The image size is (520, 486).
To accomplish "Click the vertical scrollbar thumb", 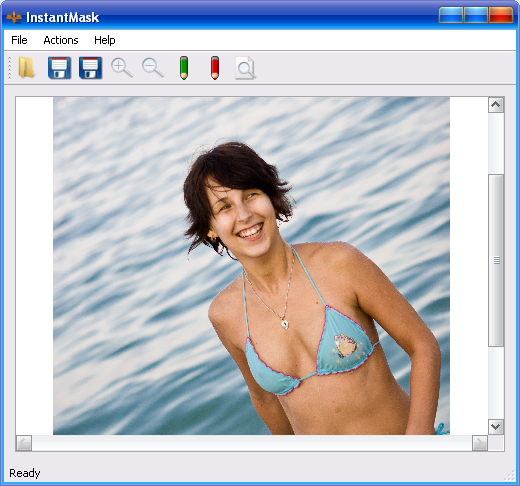I will tap(496, 260).
